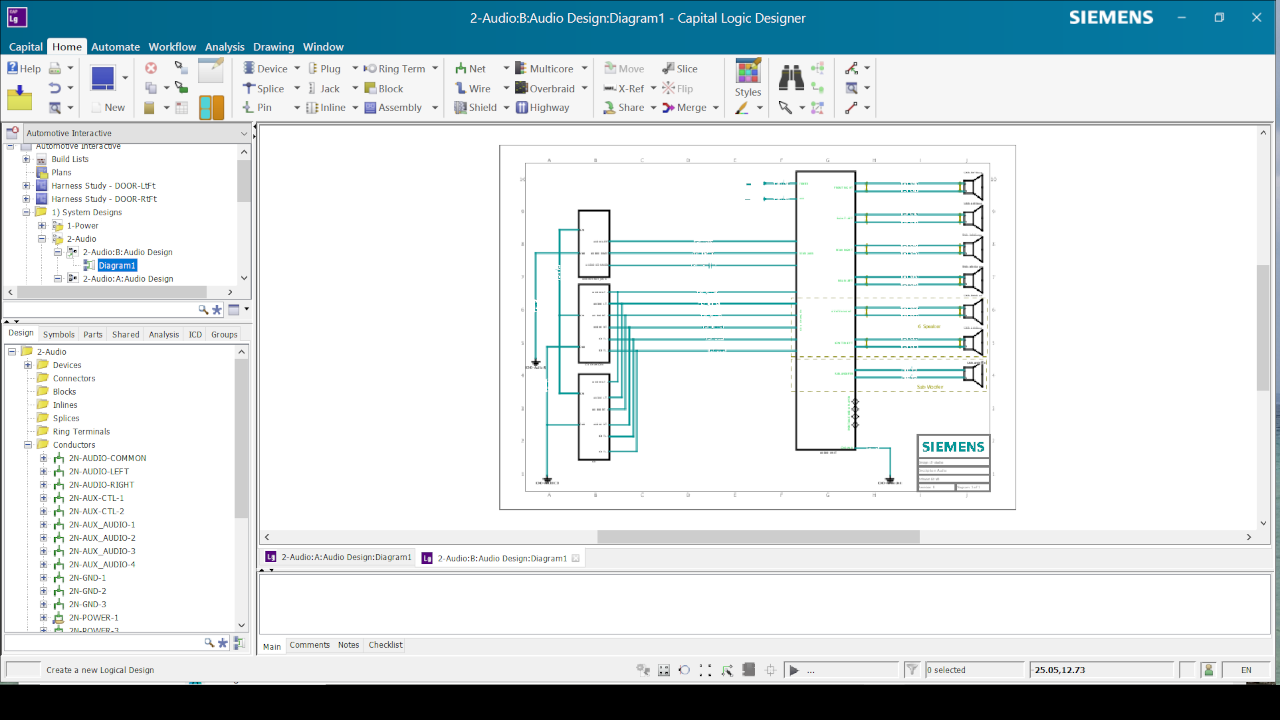Add a Pin to the diagram
1280x720 pixels.
tap(257, 107)
